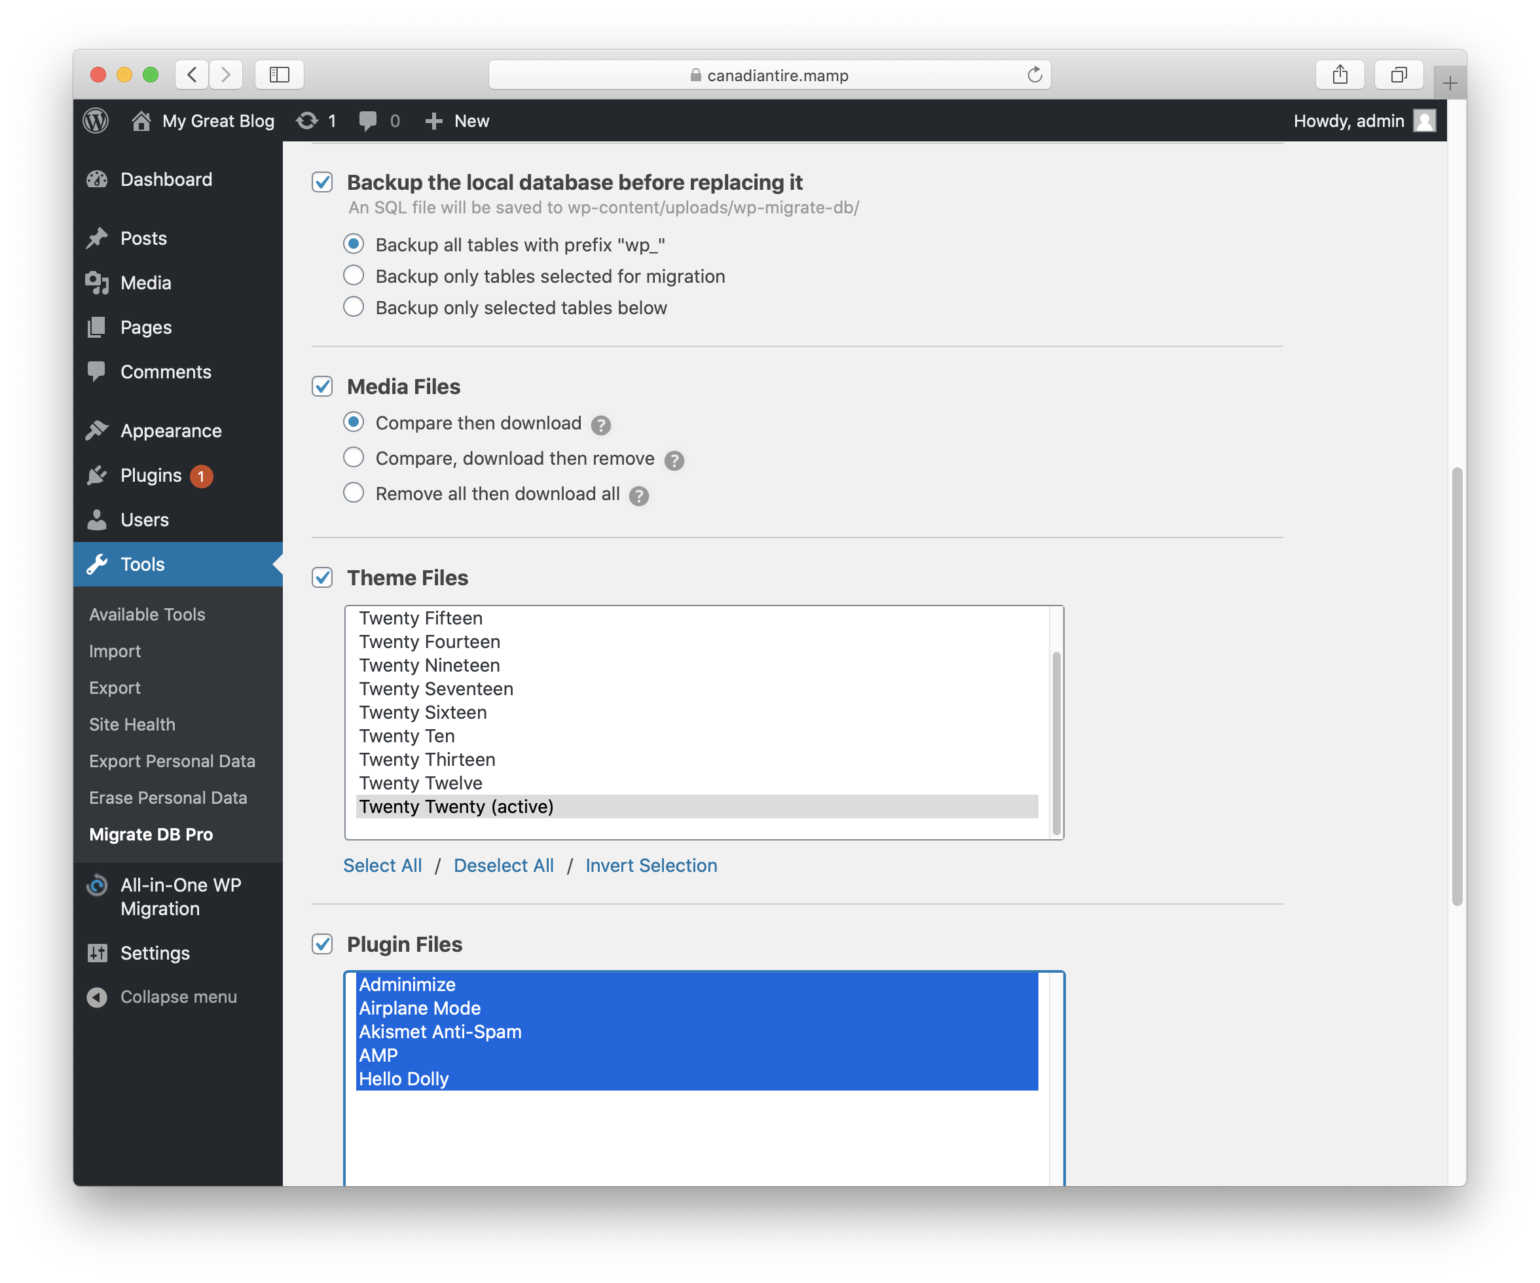Open Migrate DB Pro submenu item

[151, 835]
